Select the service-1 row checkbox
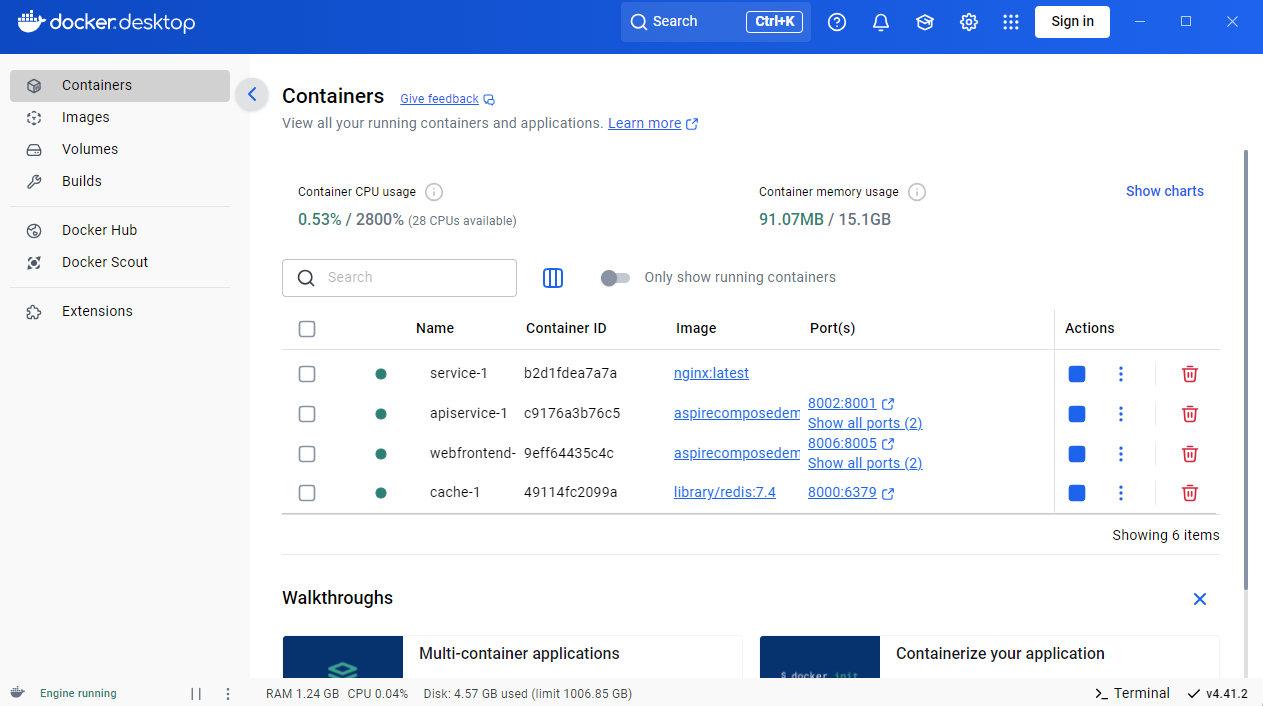 coord(307,374)
